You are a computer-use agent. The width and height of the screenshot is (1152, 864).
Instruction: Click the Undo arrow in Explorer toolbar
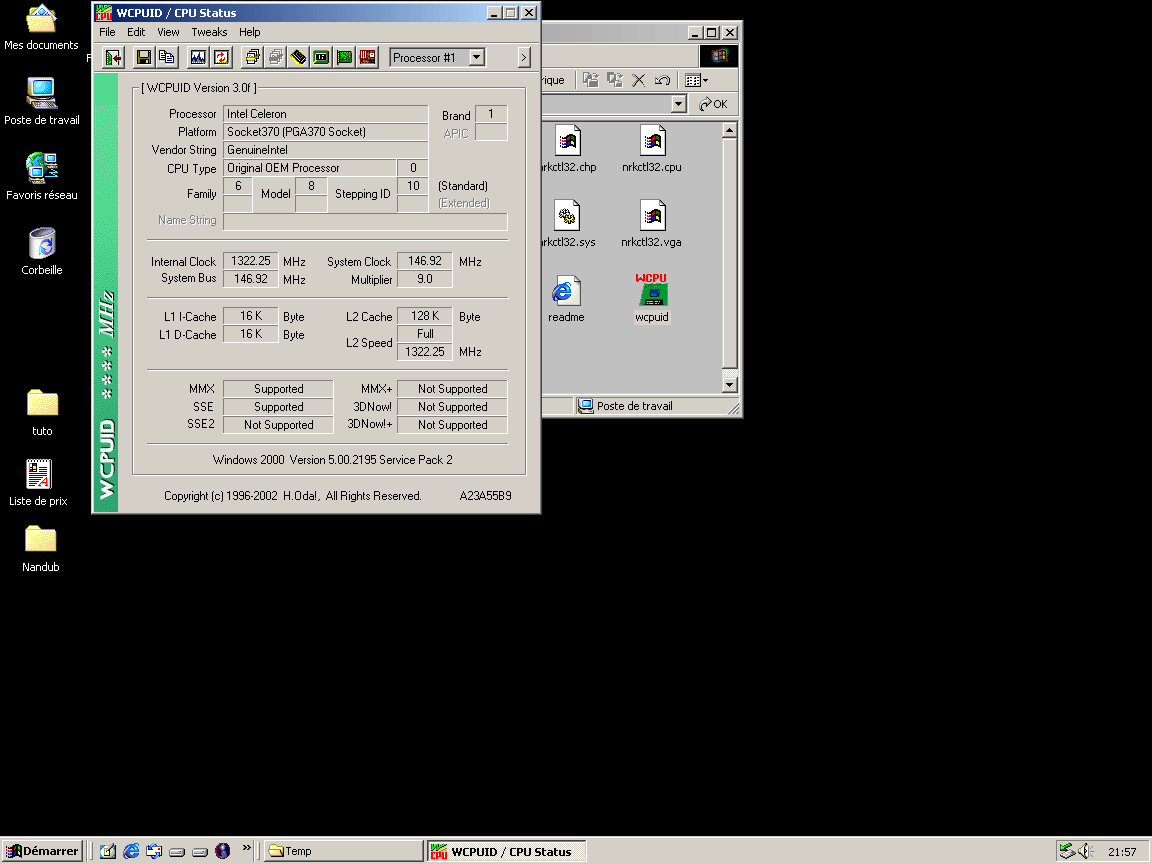pos(662,80)
